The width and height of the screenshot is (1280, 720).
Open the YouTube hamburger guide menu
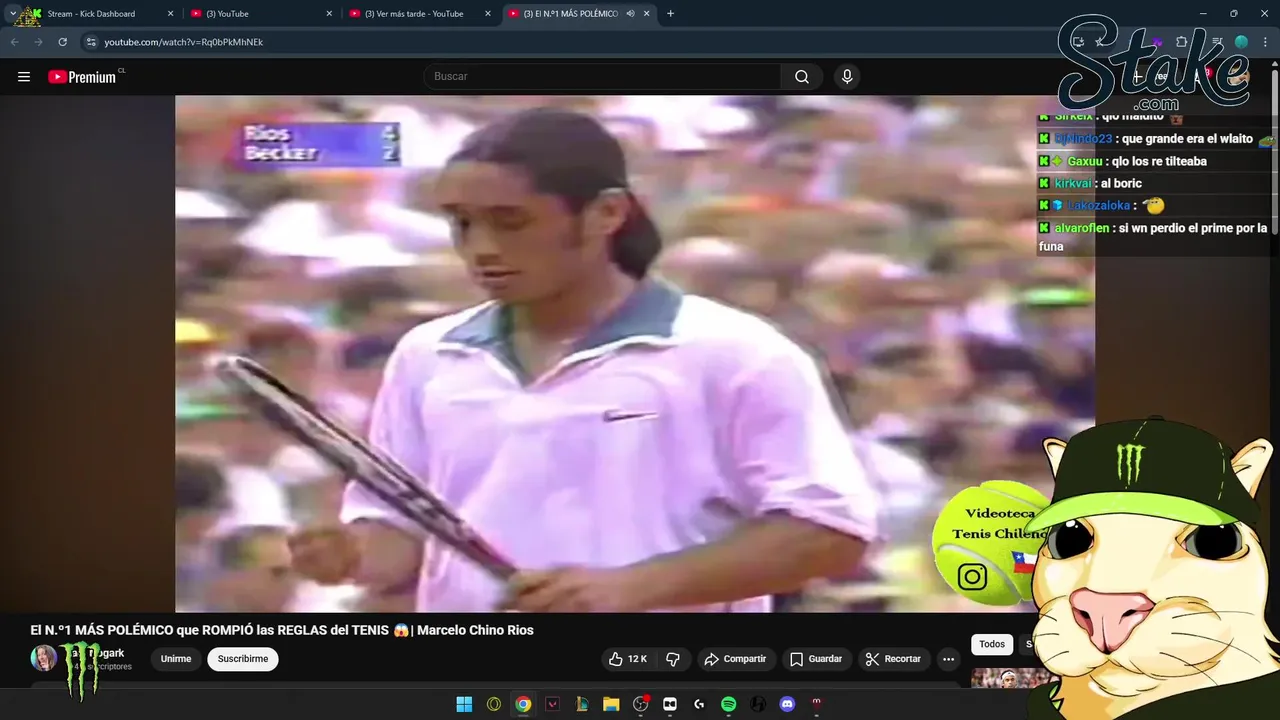(24, 77)
